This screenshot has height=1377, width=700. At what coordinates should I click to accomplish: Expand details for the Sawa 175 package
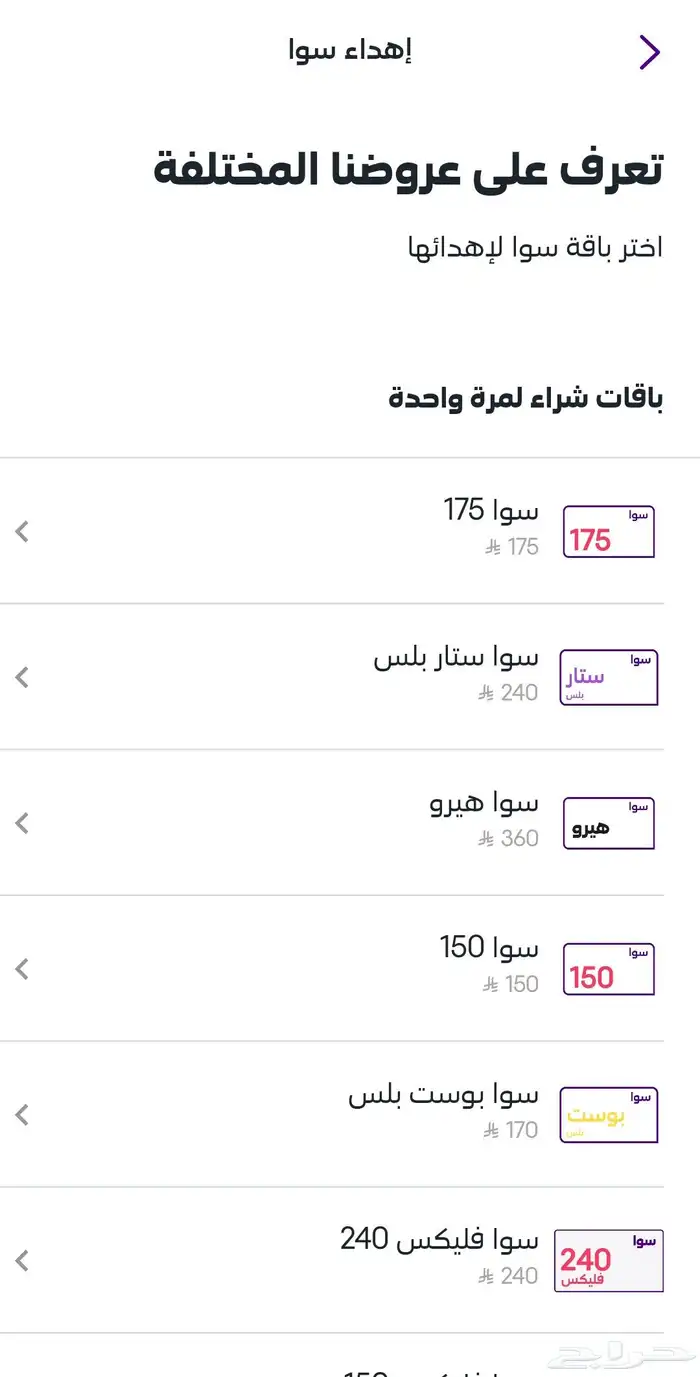[x=21, y=531]
